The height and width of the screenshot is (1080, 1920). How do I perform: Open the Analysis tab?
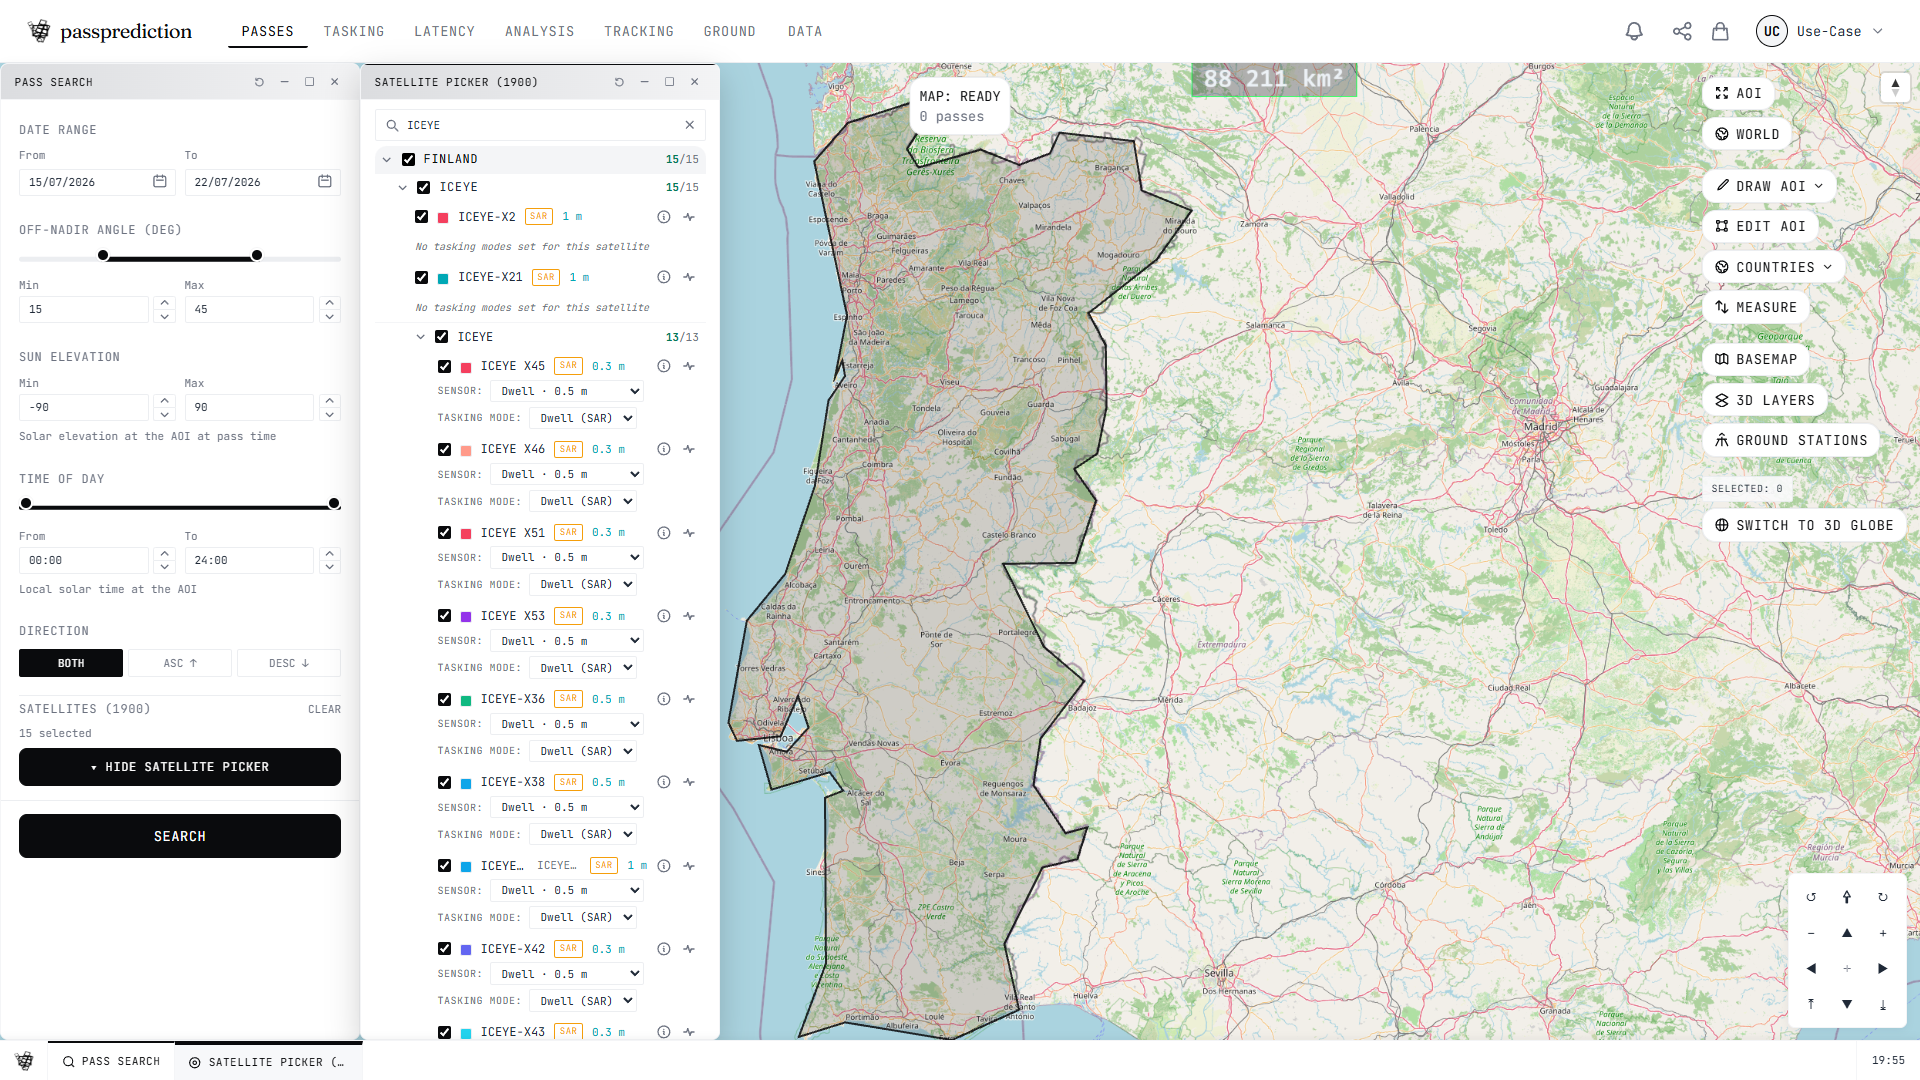click(540, 31)
